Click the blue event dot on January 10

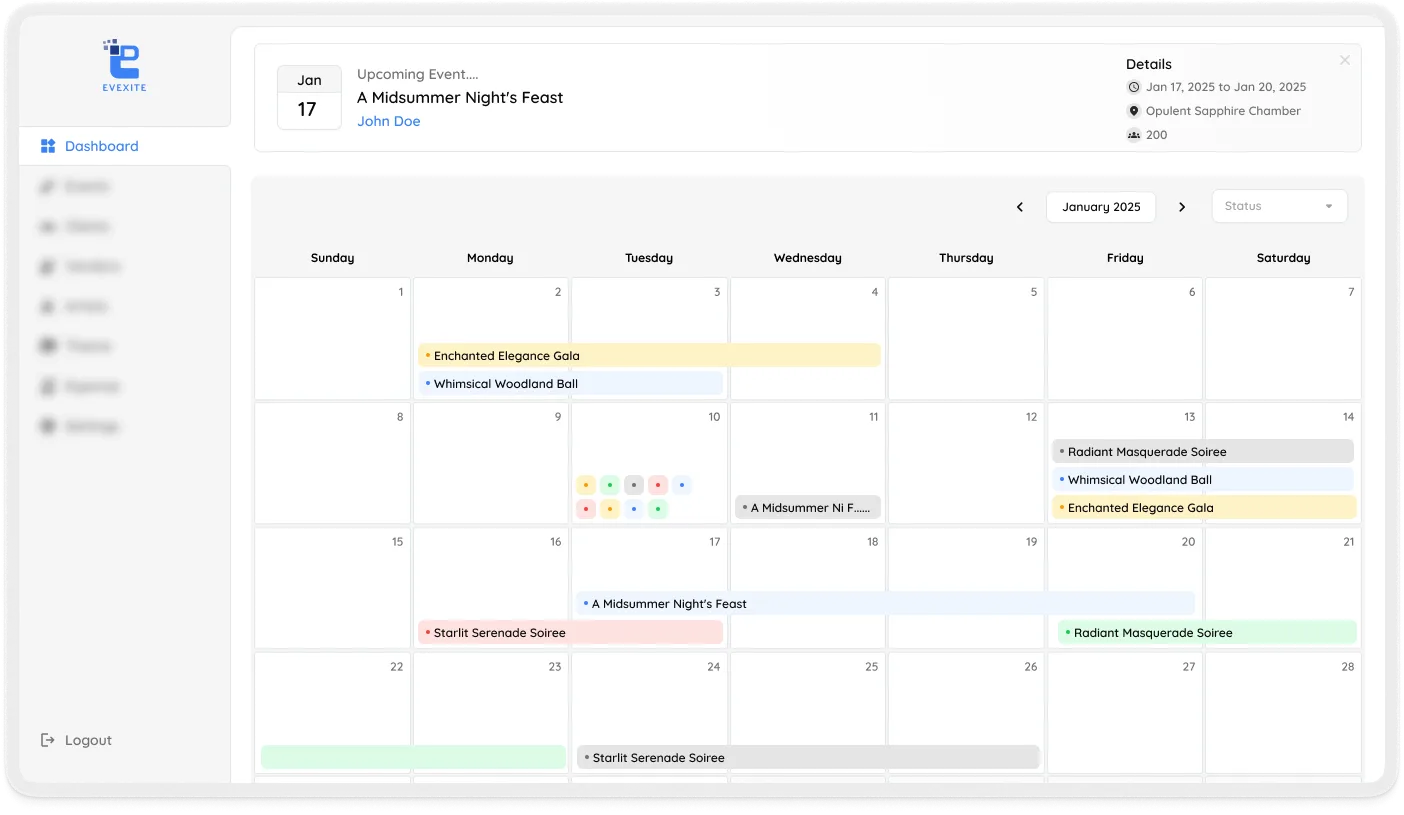click(681, 484)
